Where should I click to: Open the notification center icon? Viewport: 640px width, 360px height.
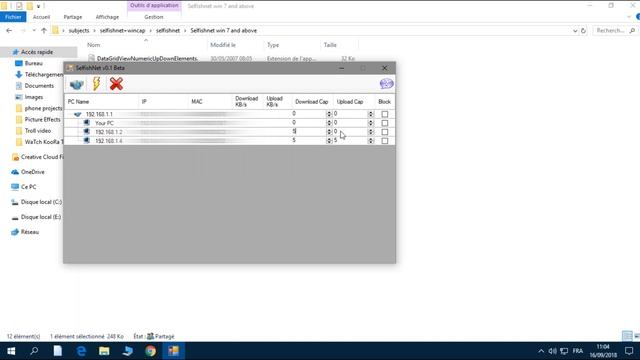[629, 351]
